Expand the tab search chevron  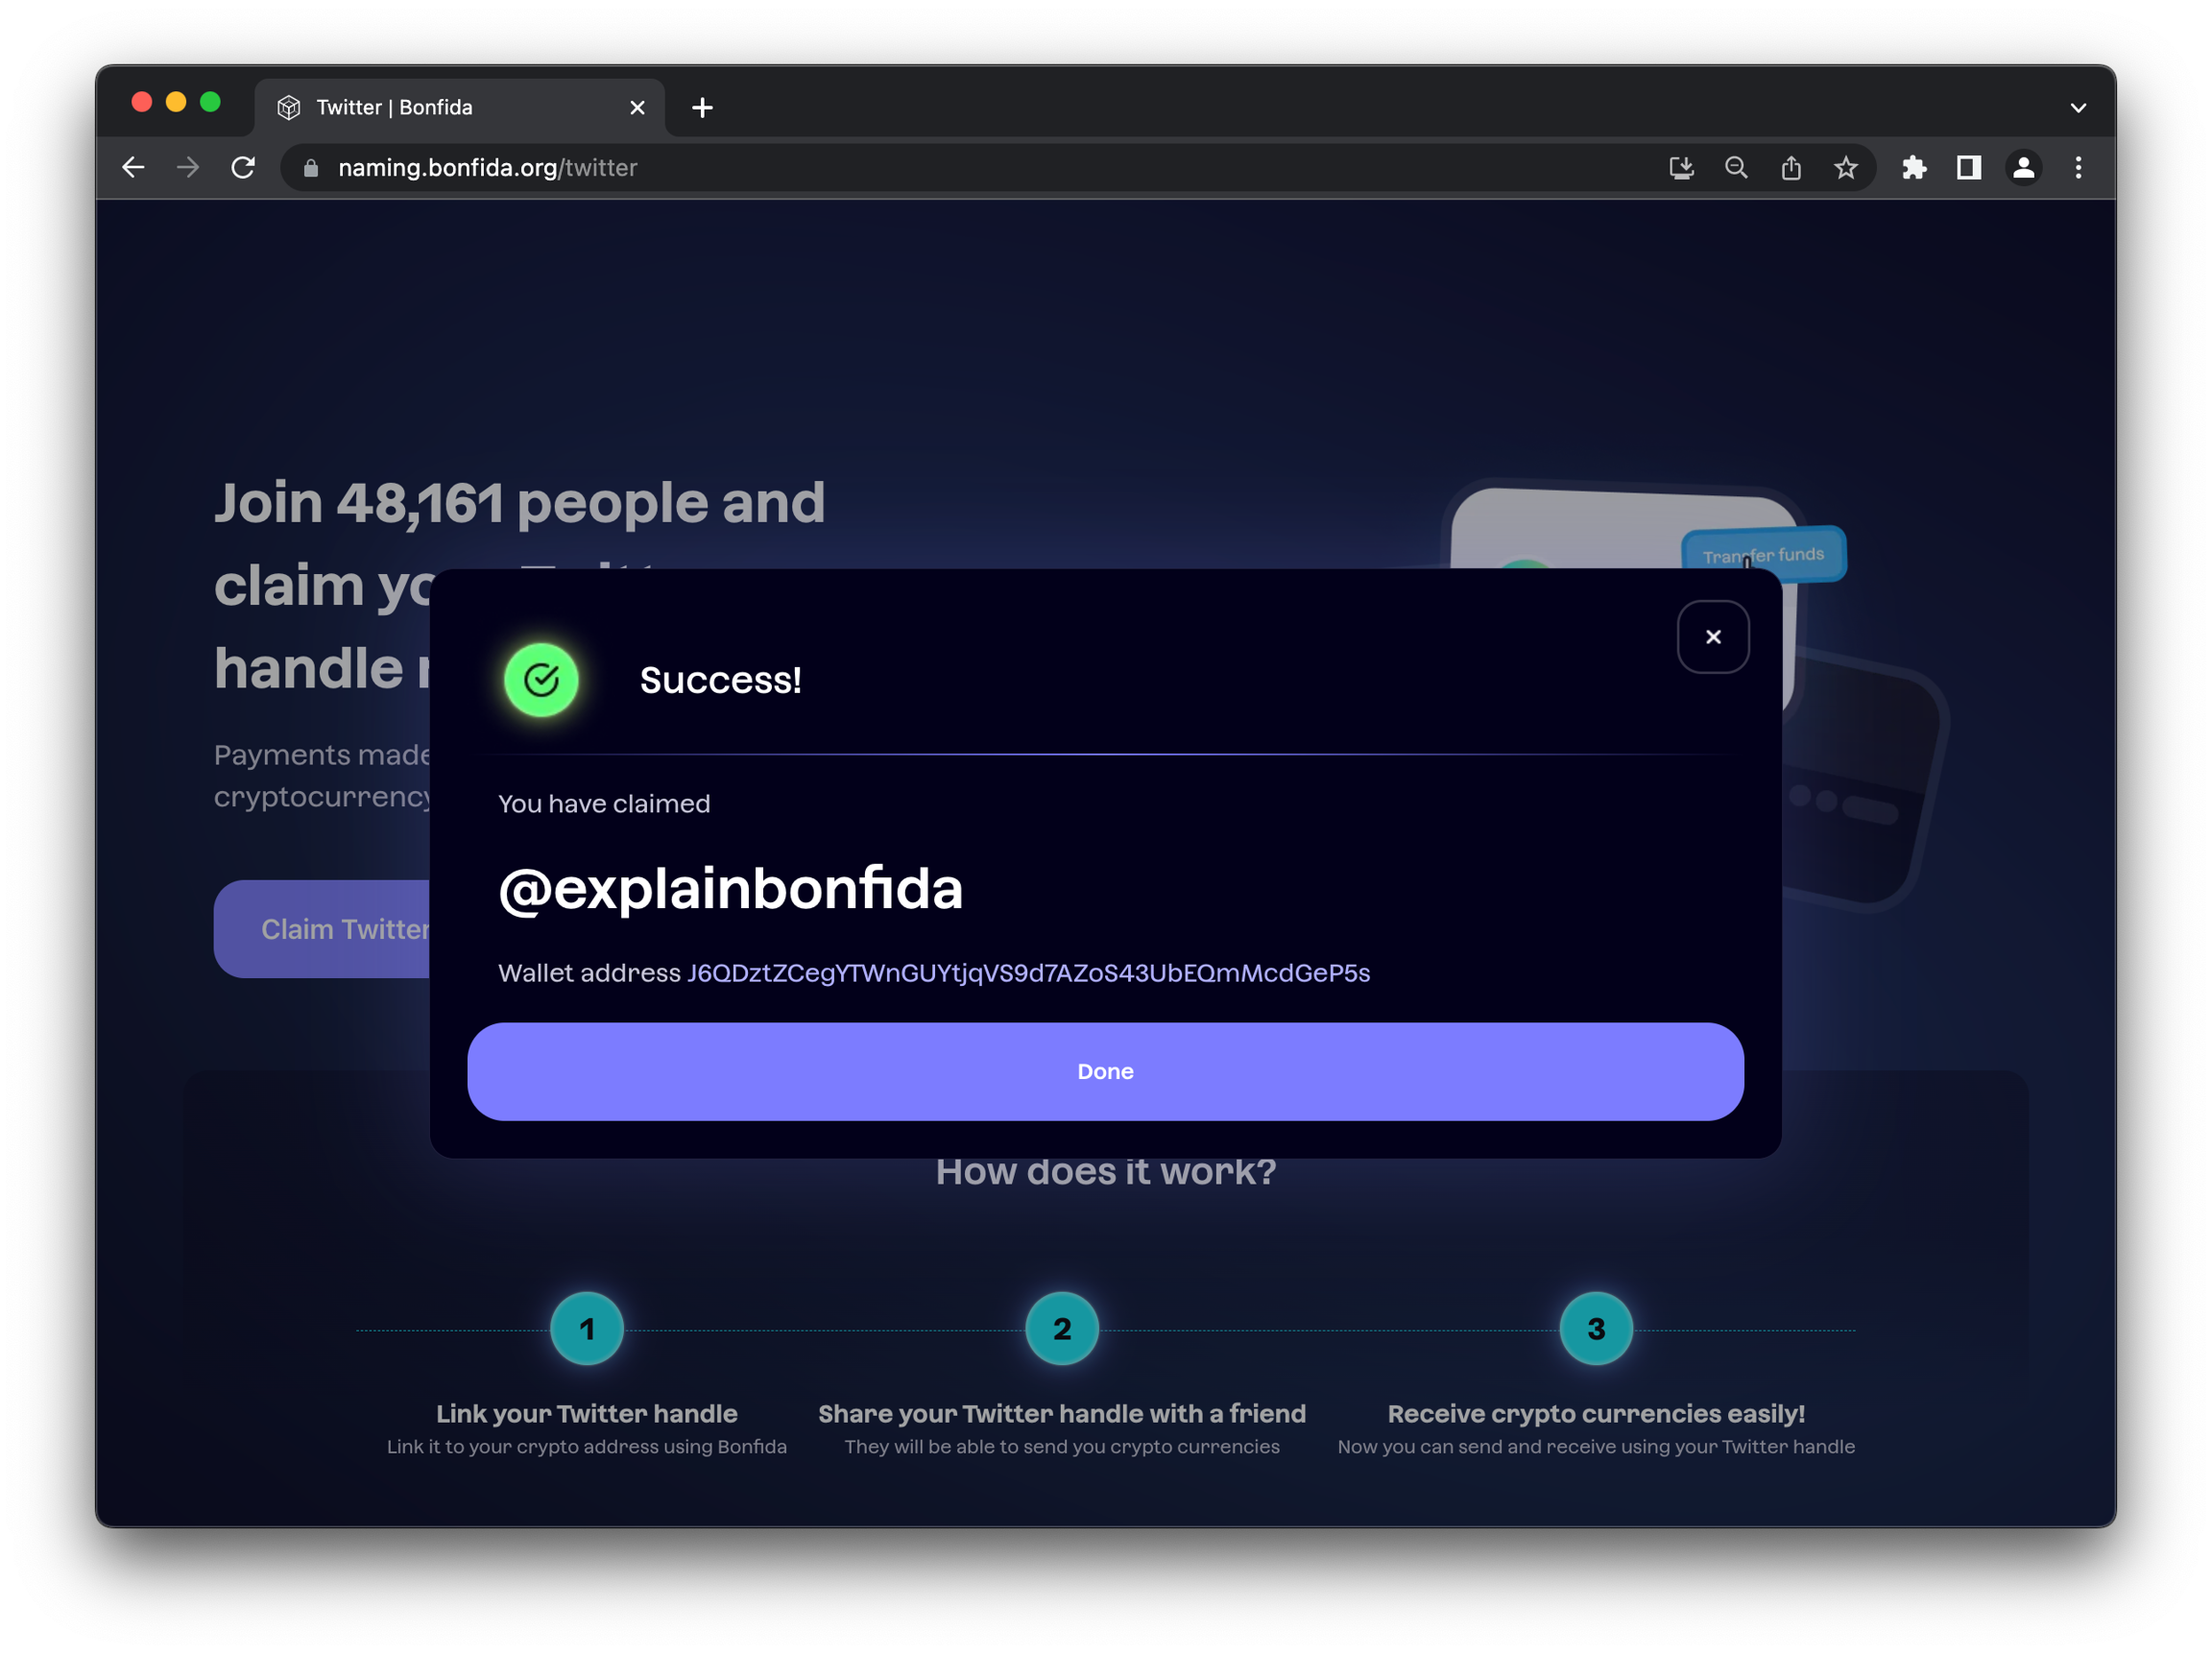click(x=2078, y=108)
